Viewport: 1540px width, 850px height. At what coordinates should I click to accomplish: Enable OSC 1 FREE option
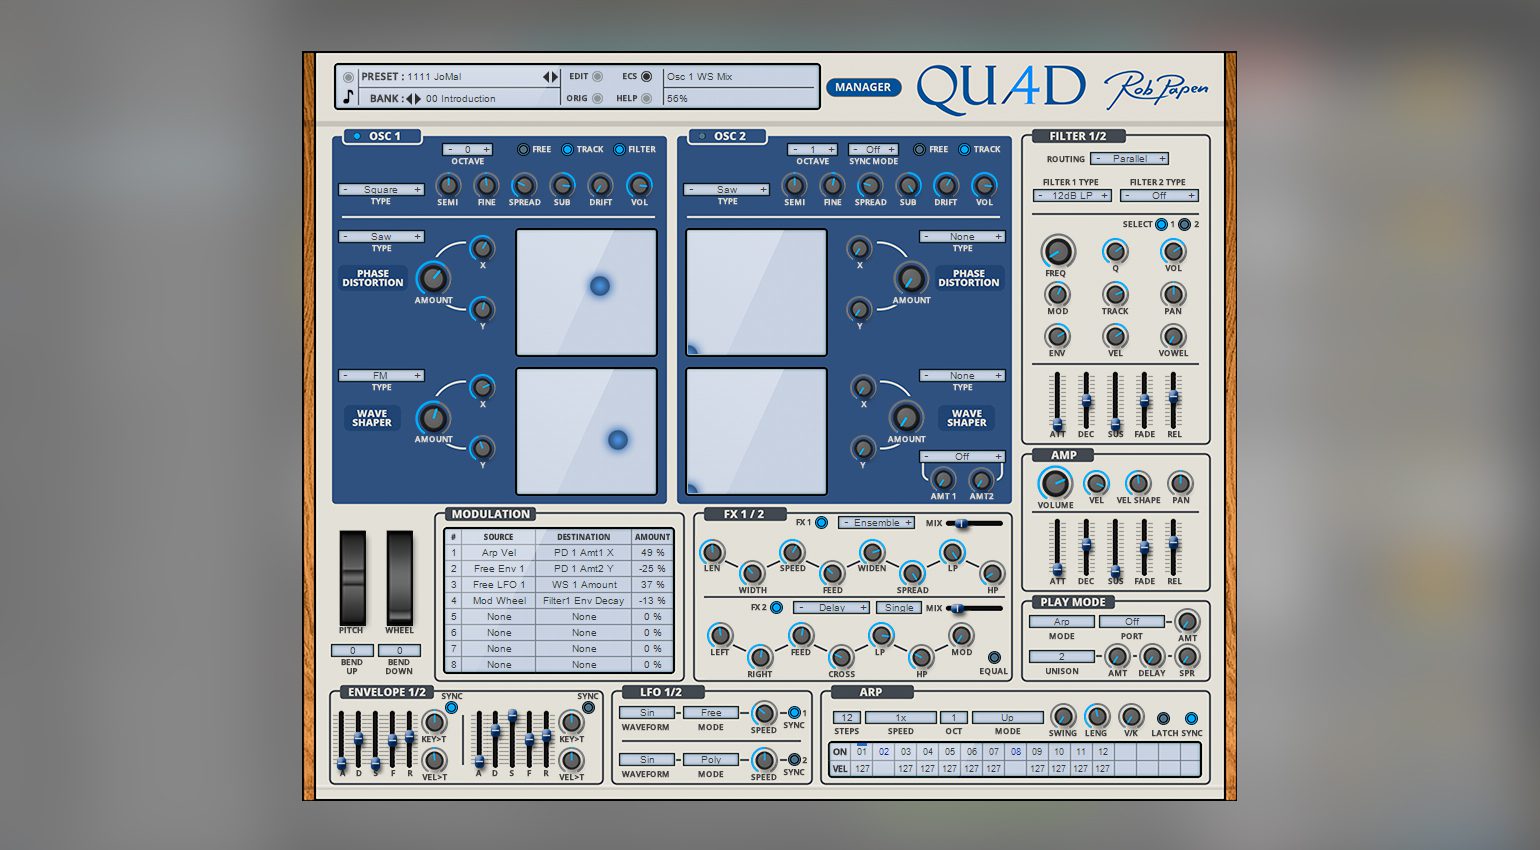pyautogui.click(x=523, y=149)
